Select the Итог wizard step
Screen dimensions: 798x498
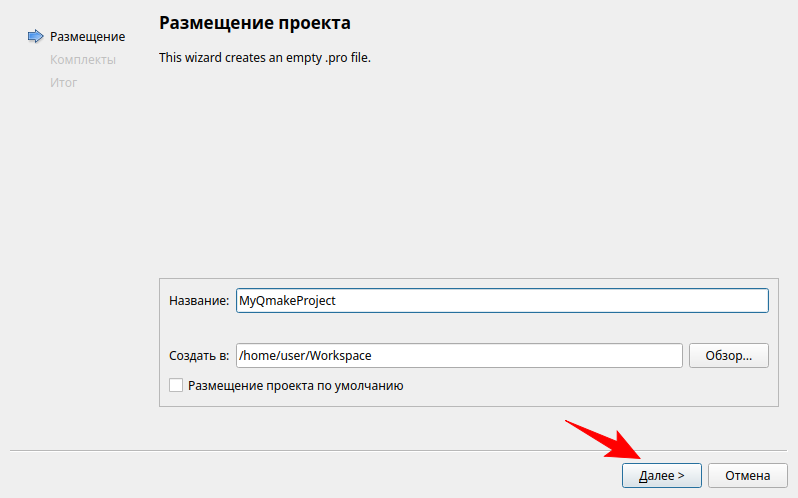63,82
